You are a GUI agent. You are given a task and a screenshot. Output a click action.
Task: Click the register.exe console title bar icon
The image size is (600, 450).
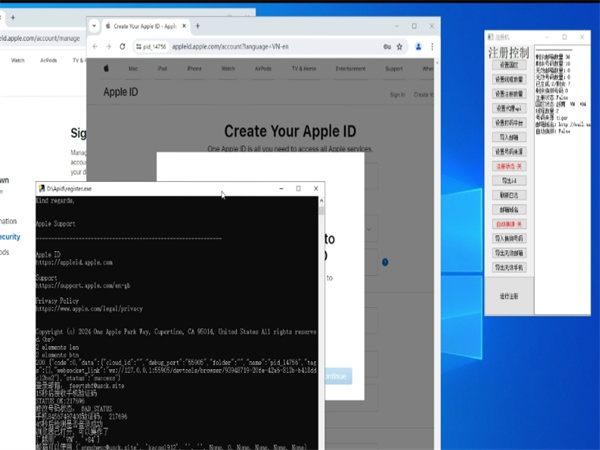pos(41,188)
